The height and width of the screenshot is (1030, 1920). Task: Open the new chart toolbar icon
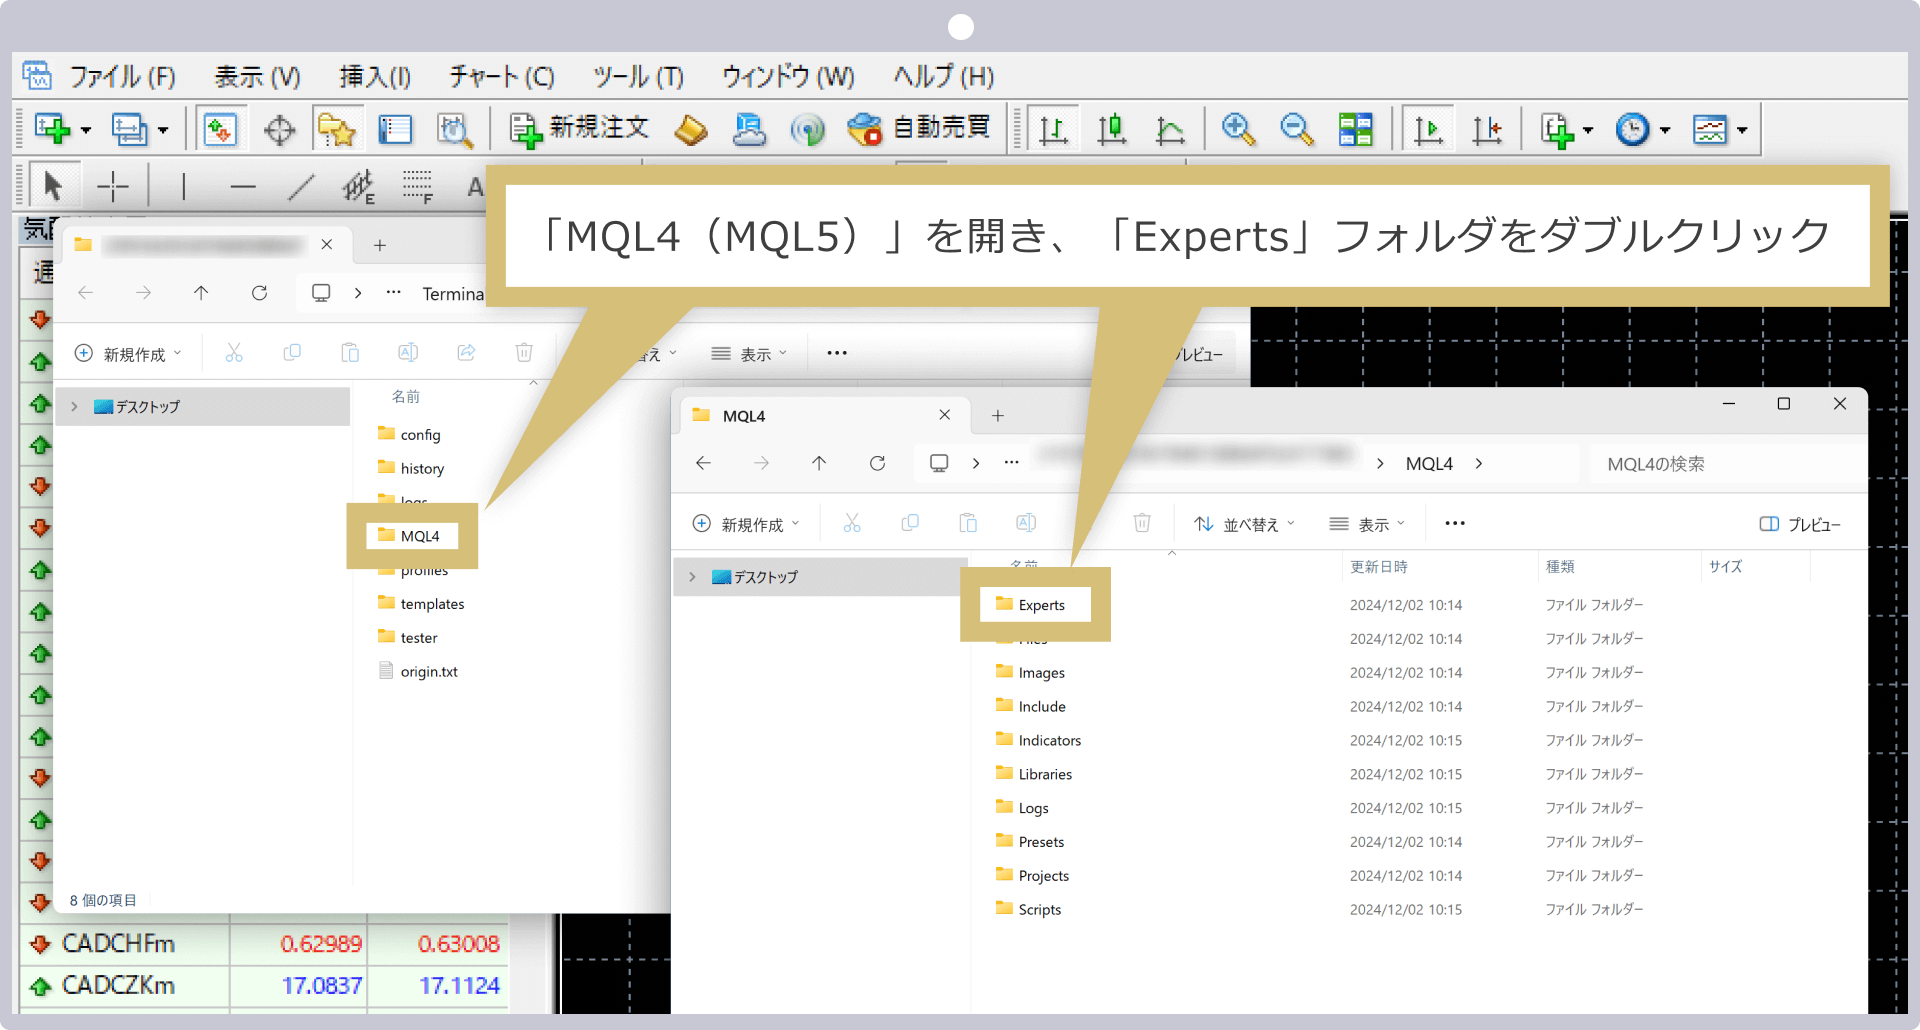tap(52, 129)
